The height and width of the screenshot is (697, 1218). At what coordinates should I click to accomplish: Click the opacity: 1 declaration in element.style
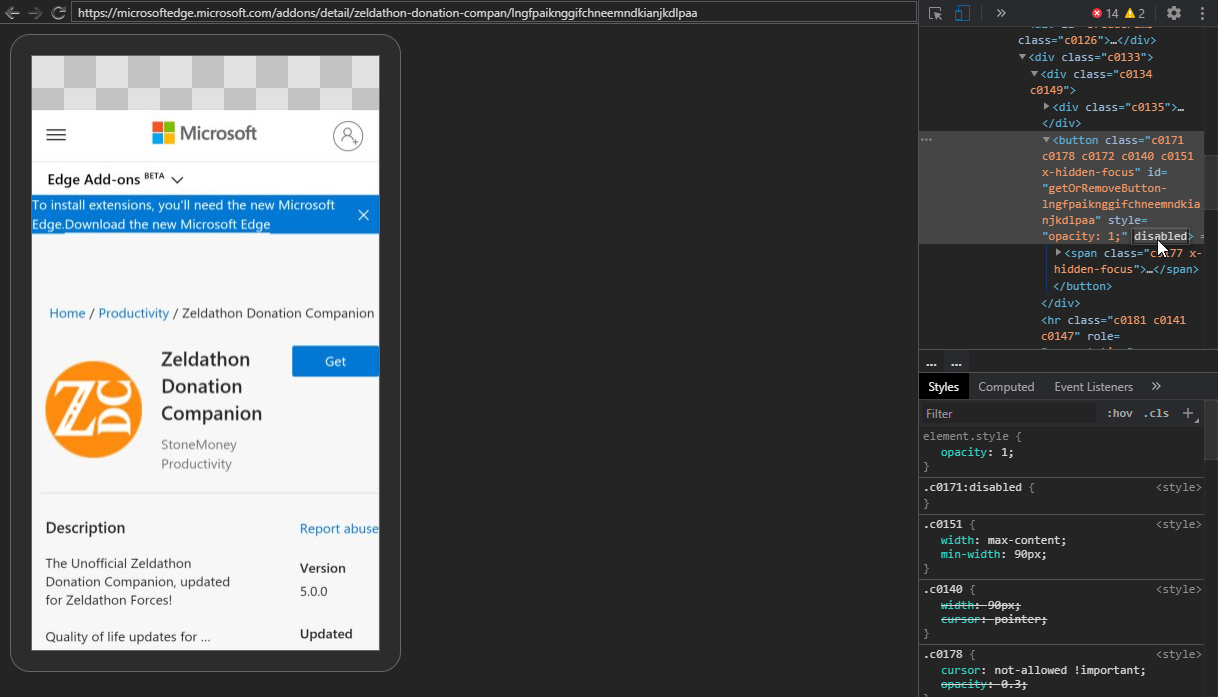(x=977, y=452)
